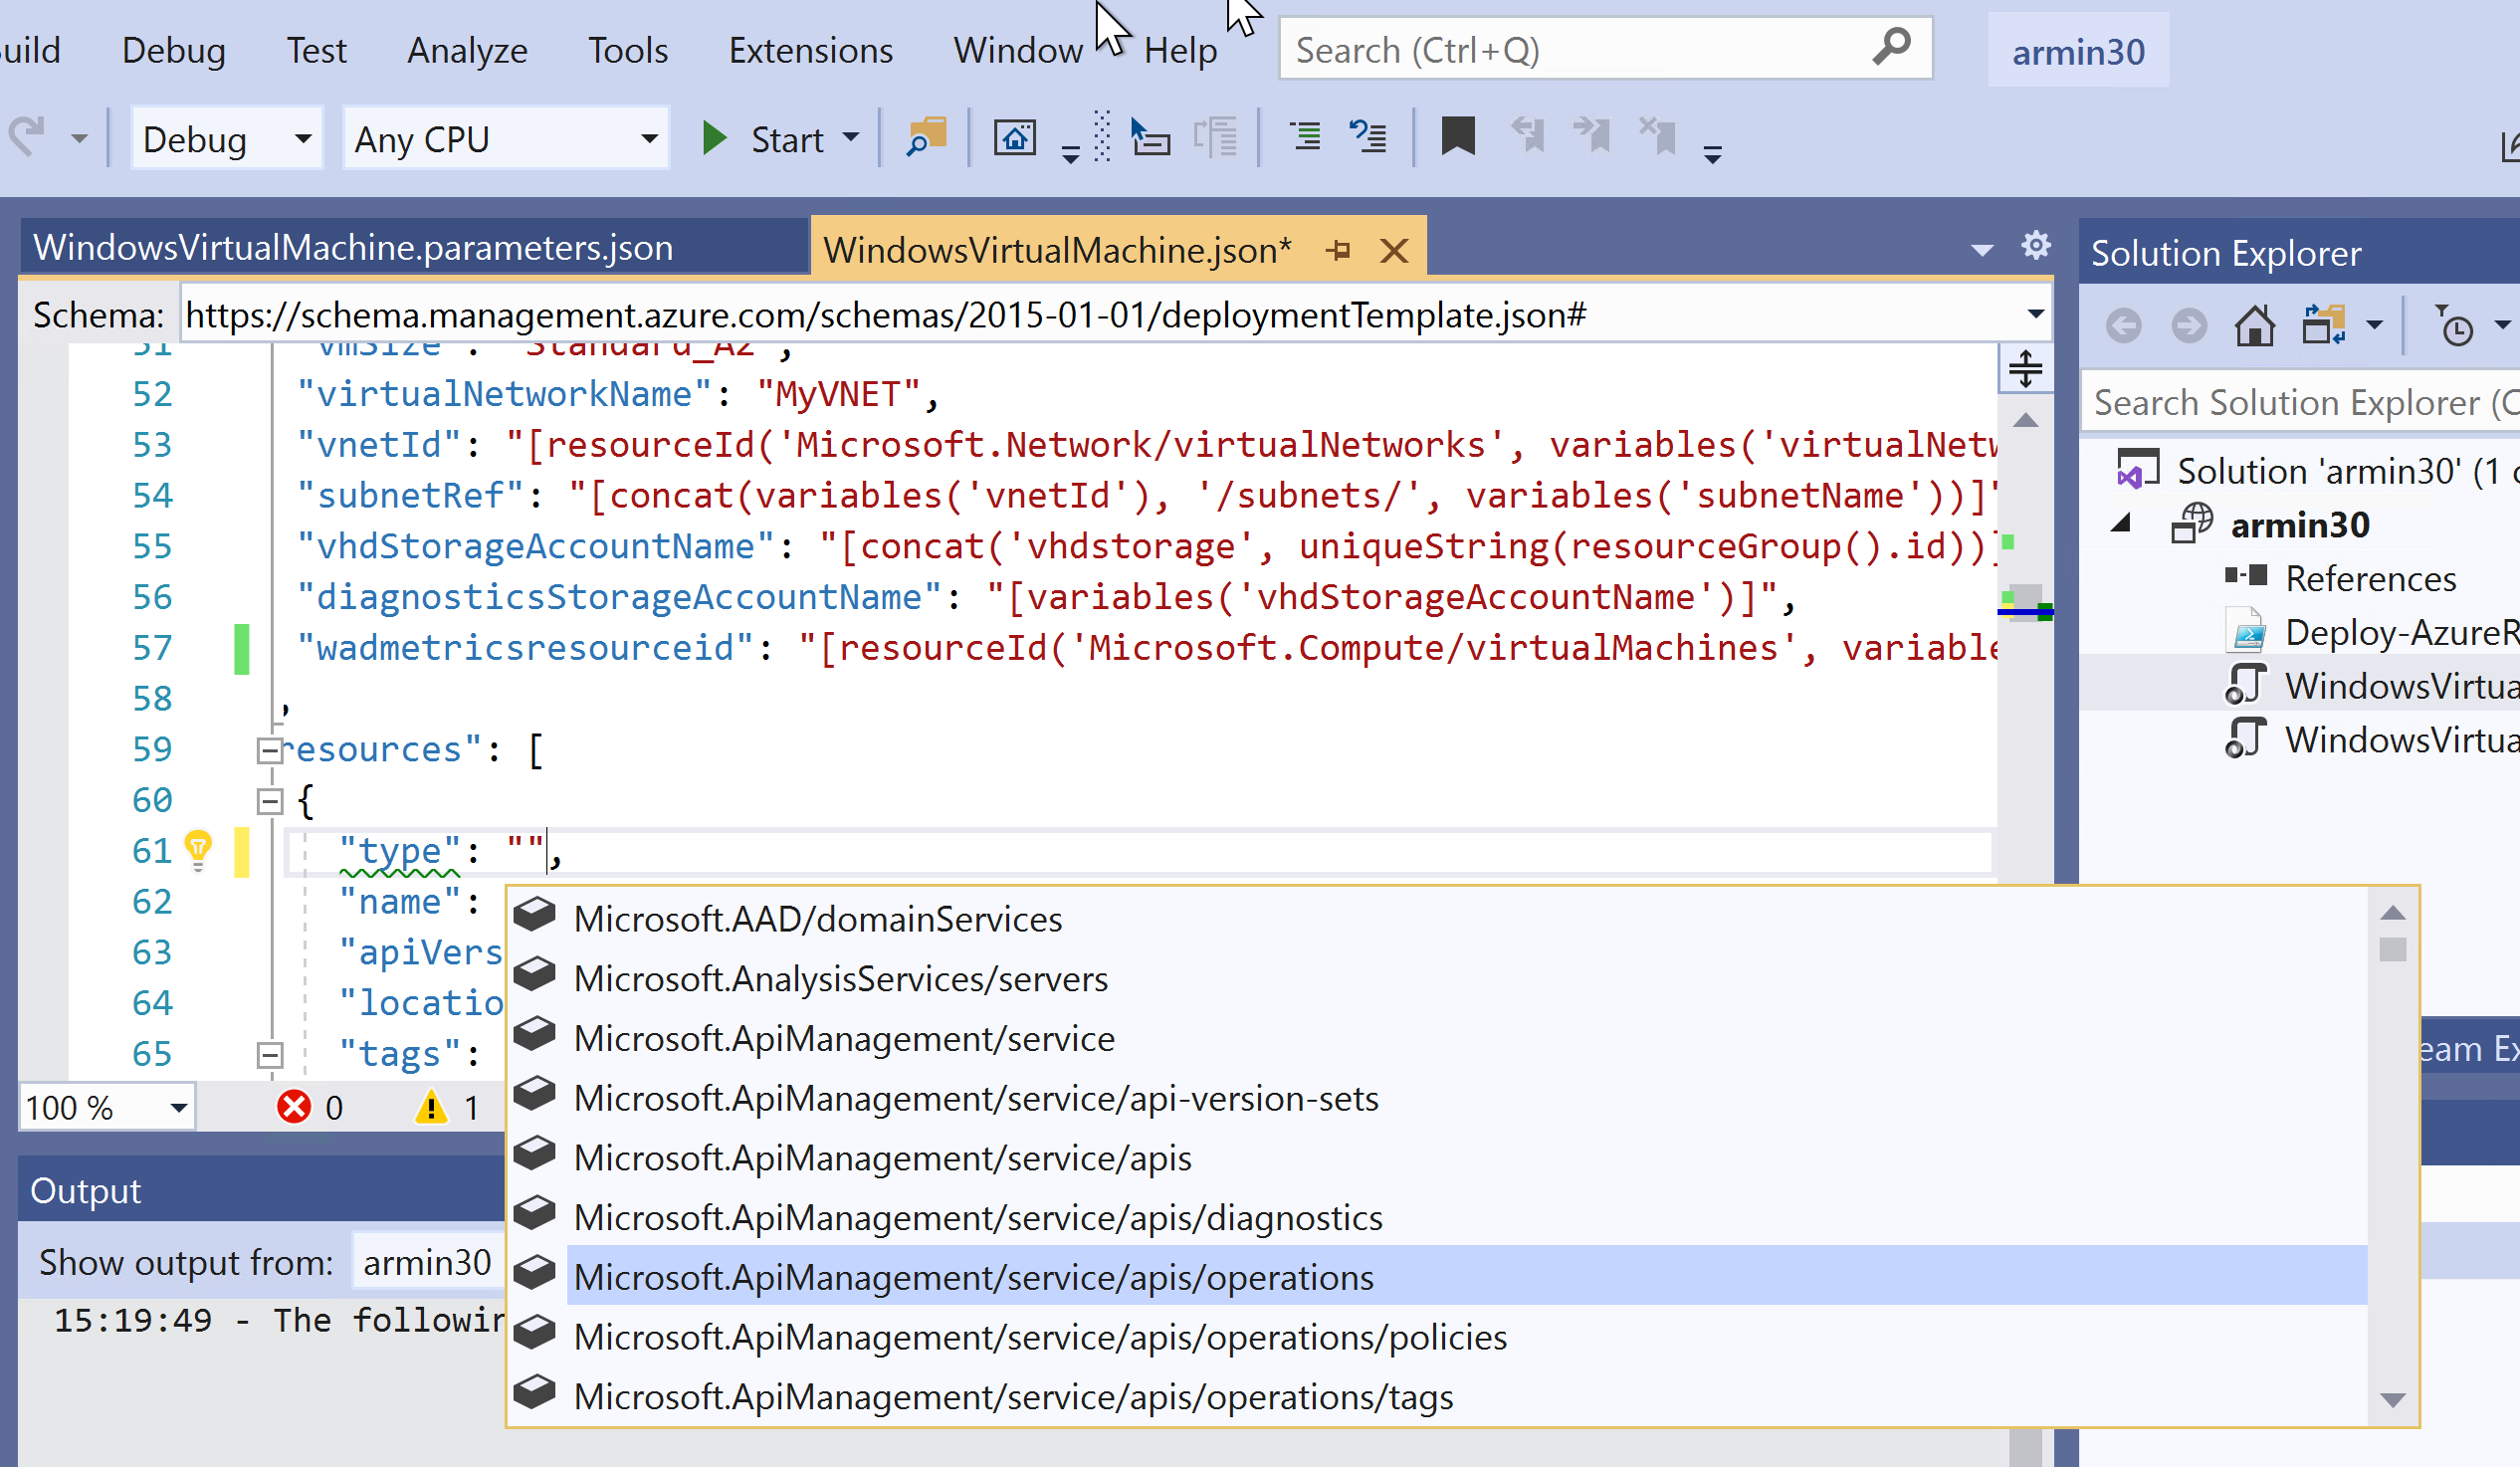
Task: Expand the WindowsVirtualMachine.json resources node
Action: (271, 749)
